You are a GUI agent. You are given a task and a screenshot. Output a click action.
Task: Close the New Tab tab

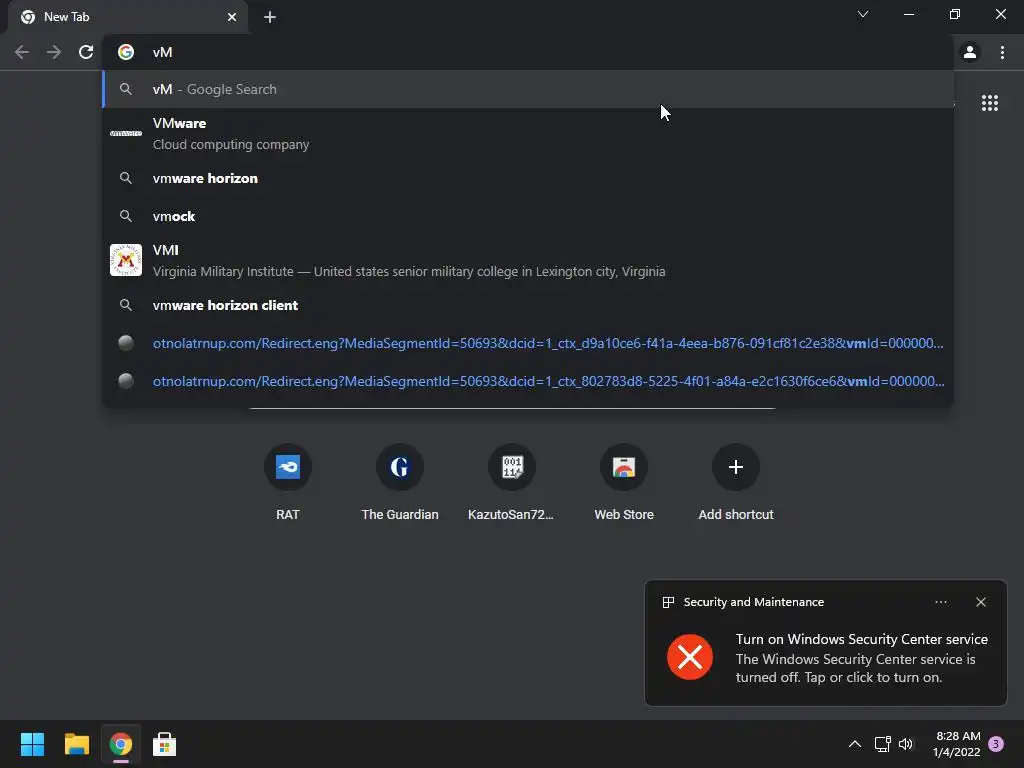232,18
